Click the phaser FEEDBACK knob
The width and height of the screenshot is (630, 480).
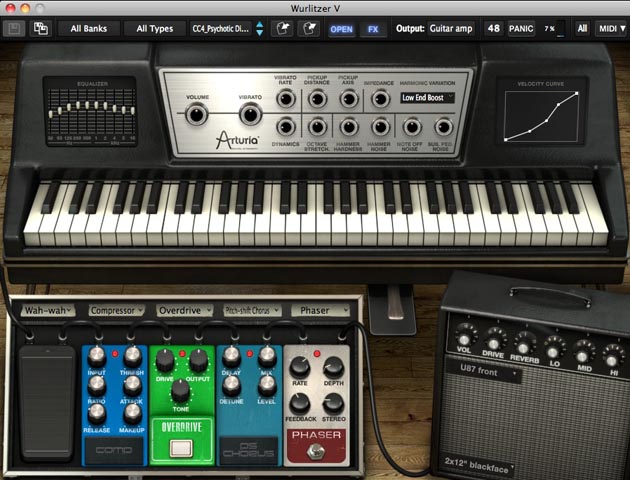[x=300, y=403]
